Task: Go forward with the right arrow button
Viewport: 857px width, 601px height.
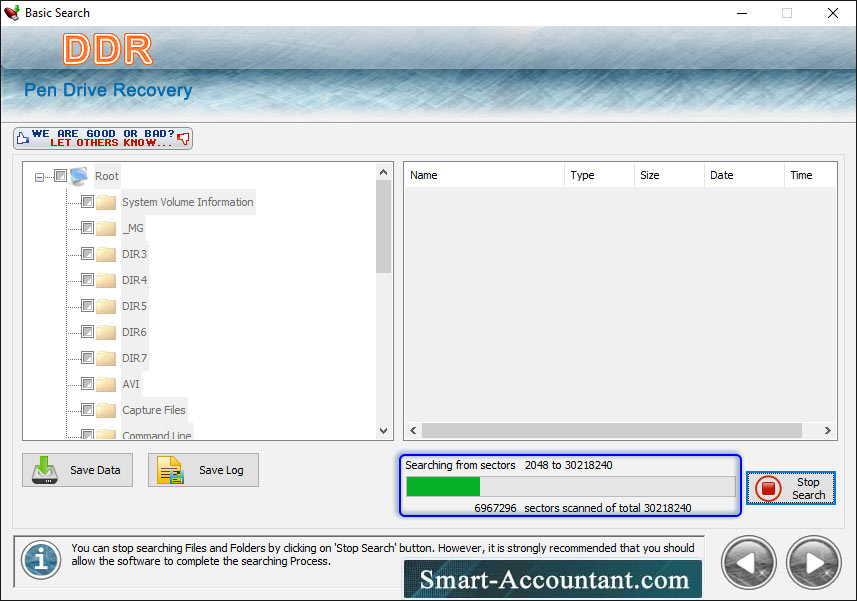Action: pyautogui.click(x=814, y=563)
